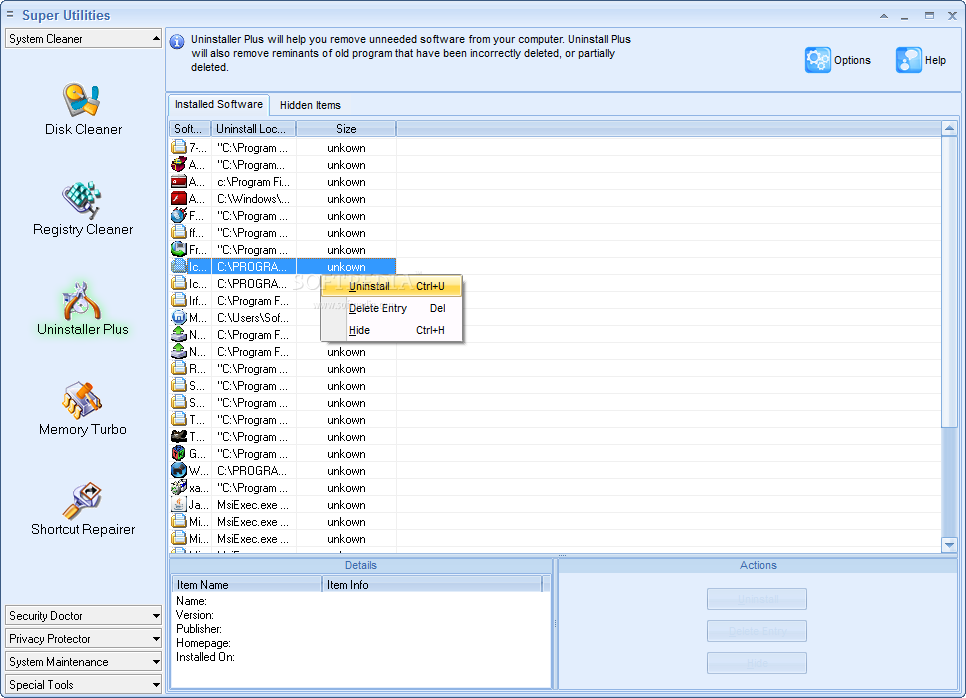Open the Shortcut Repairer tool icon

(81, 501)
